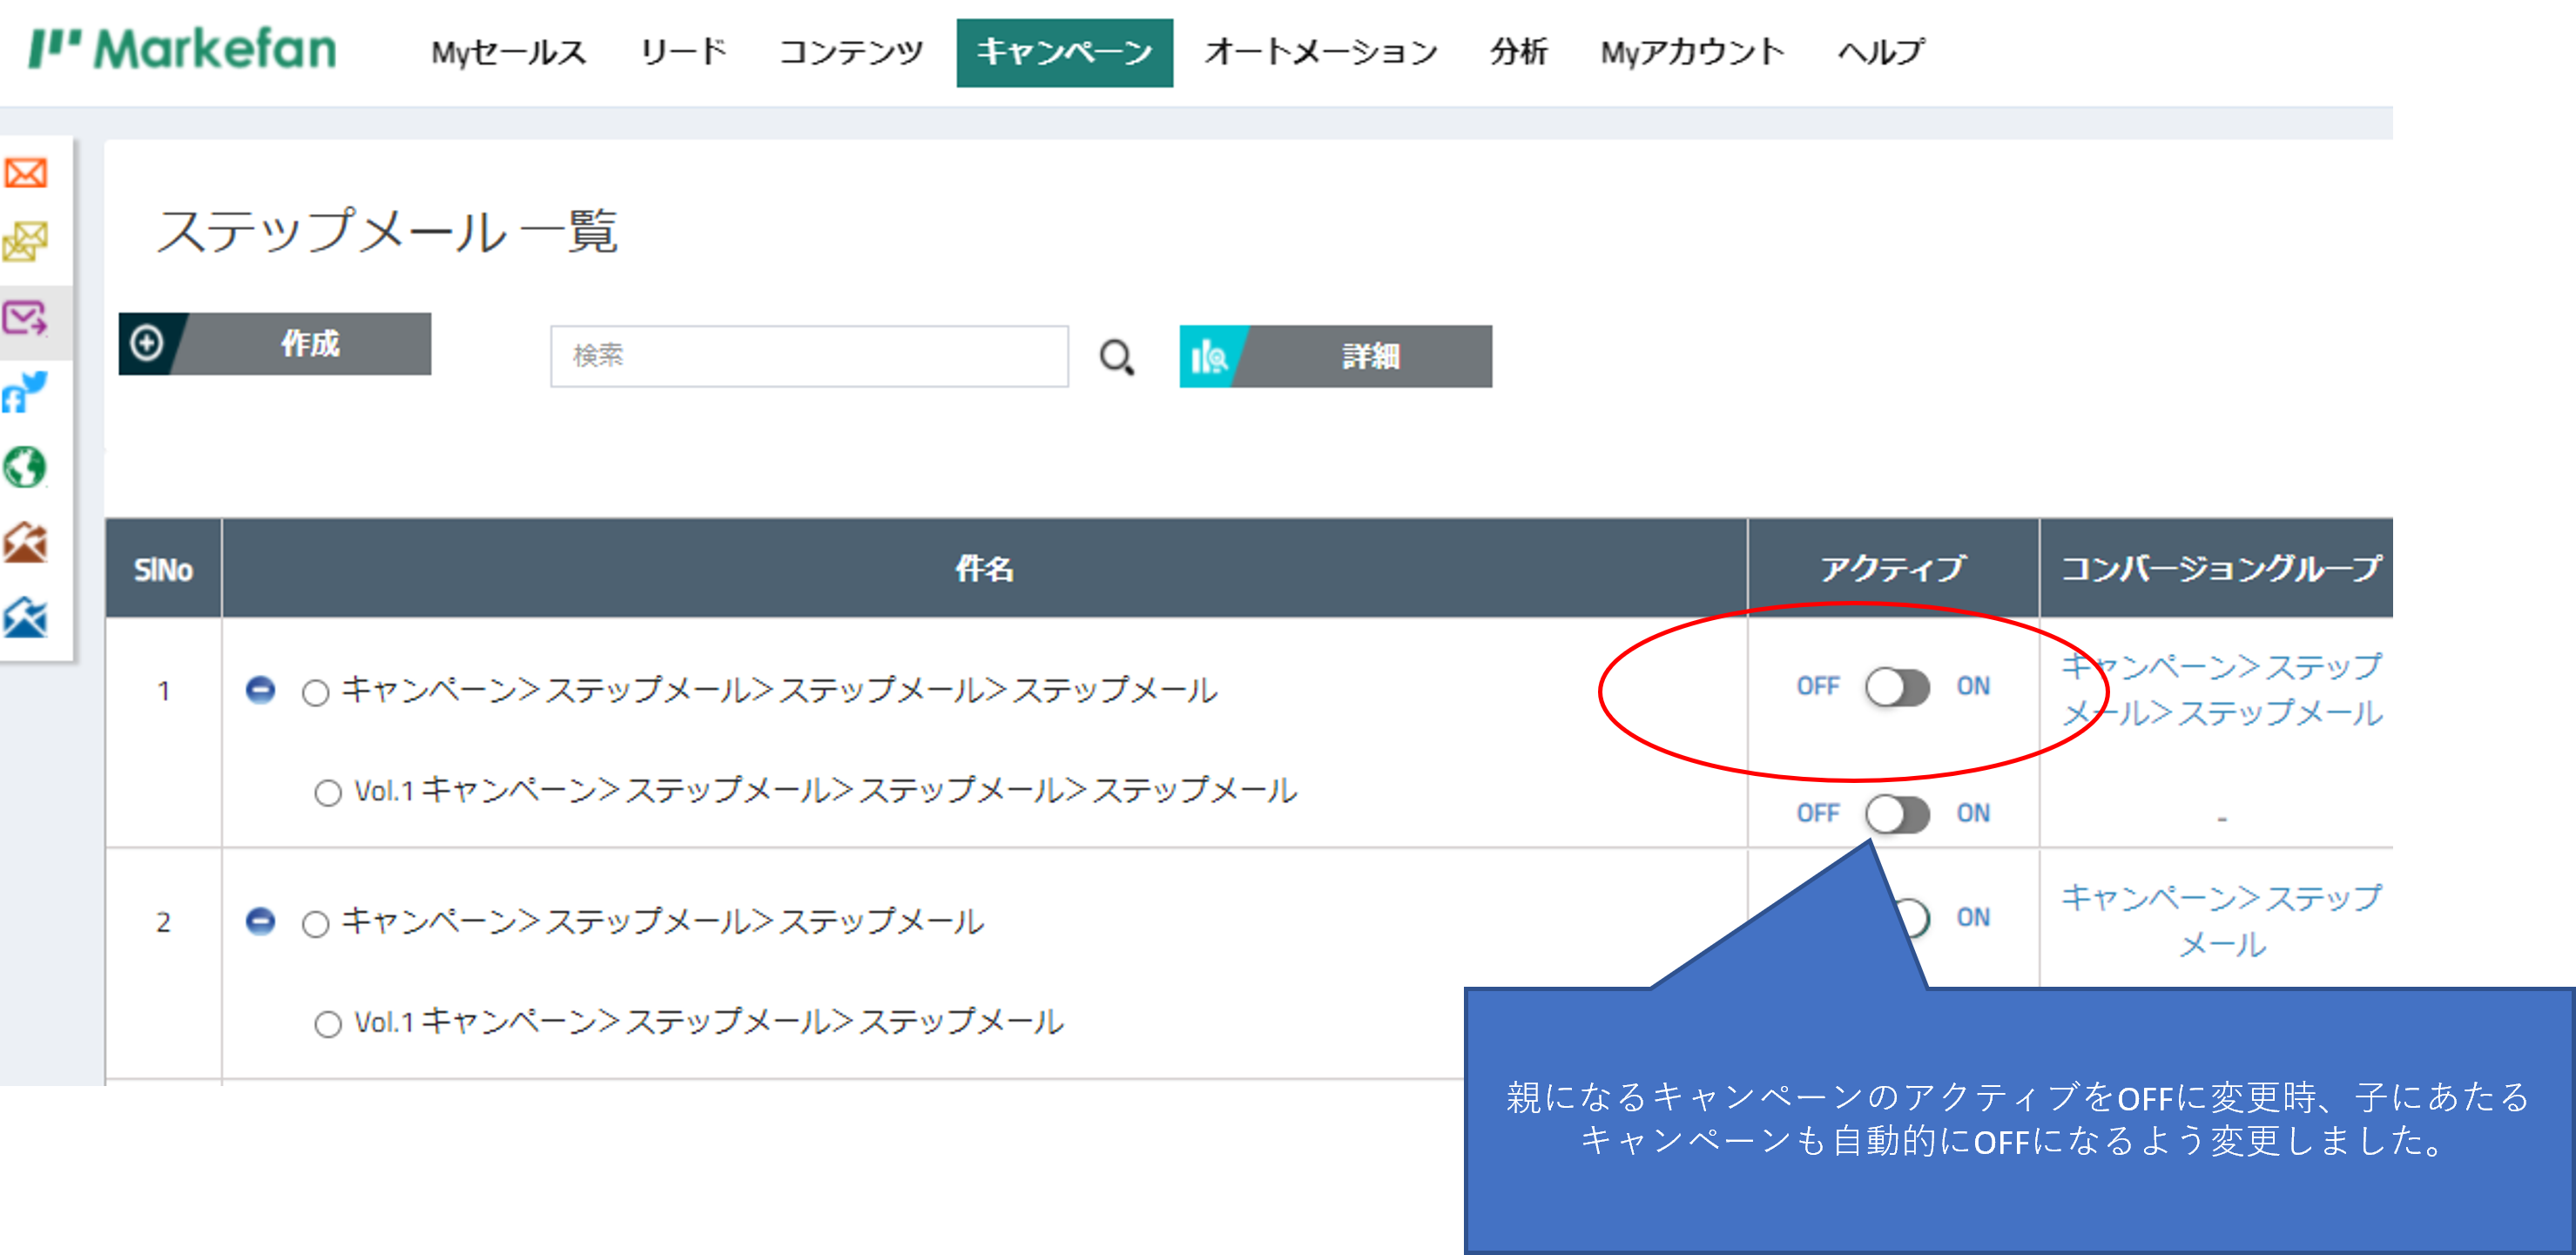
Task: Click the 作成 create button
Action: tap(275, 344)
